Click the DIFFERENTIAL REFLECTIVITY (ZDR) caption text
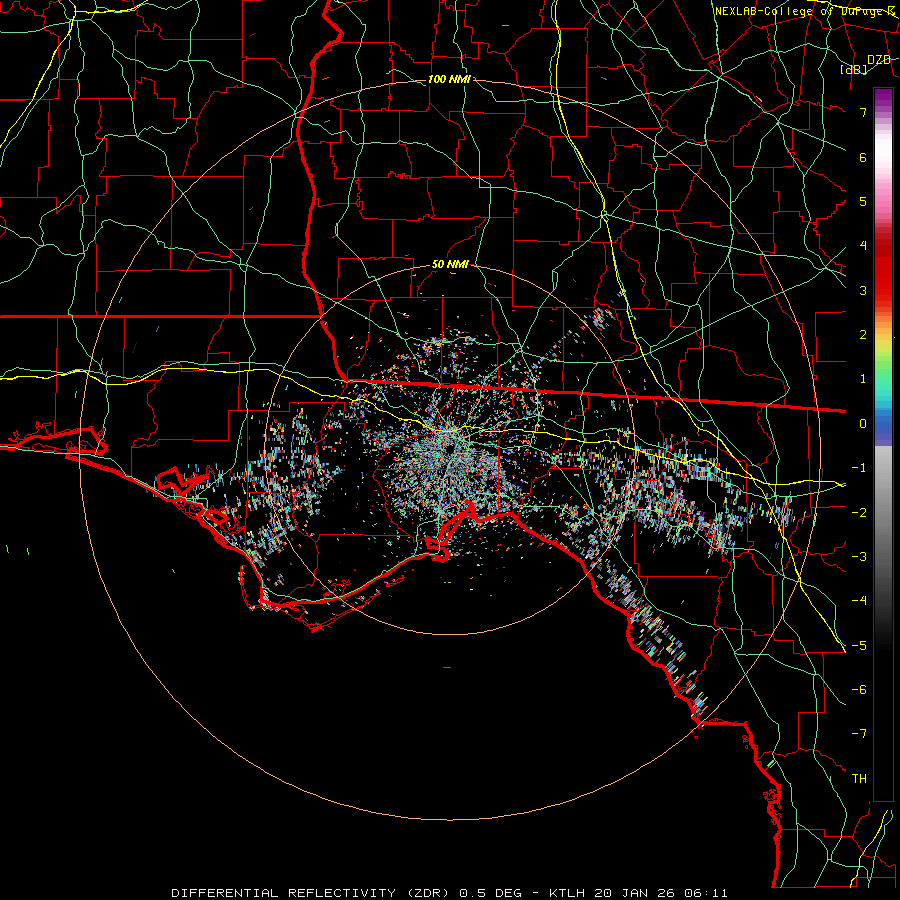The image size is (900, 900). click(312, 893)
